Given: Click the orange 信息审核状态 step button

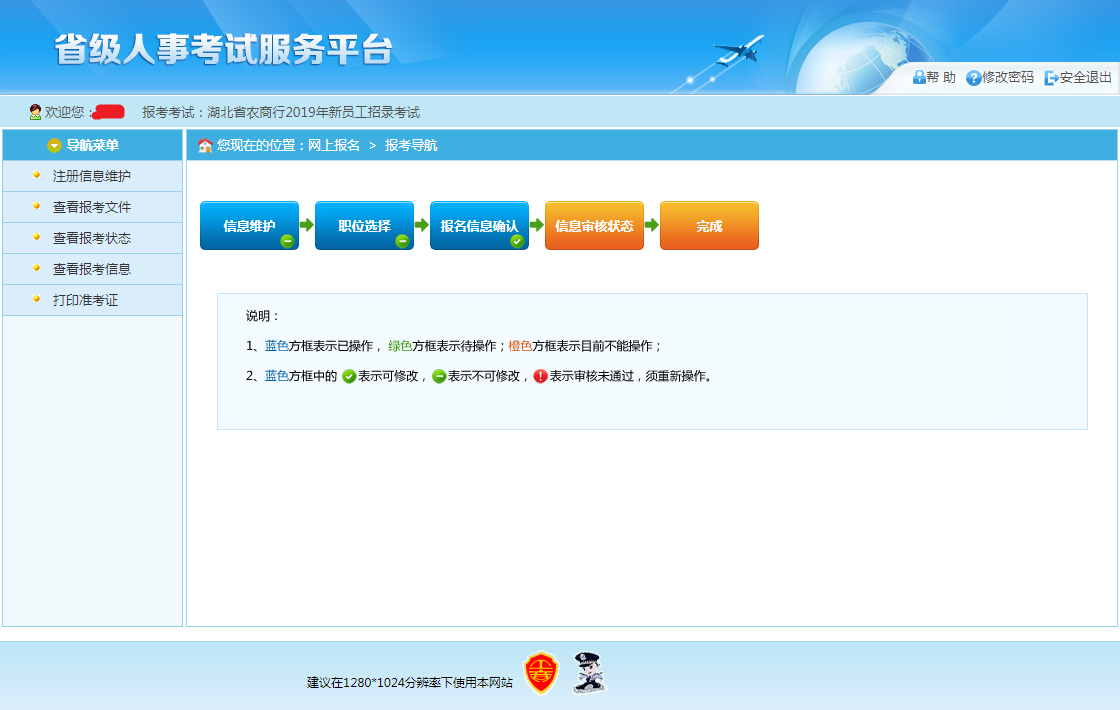Looking at the screenshot, I should [x=594, y=226].
